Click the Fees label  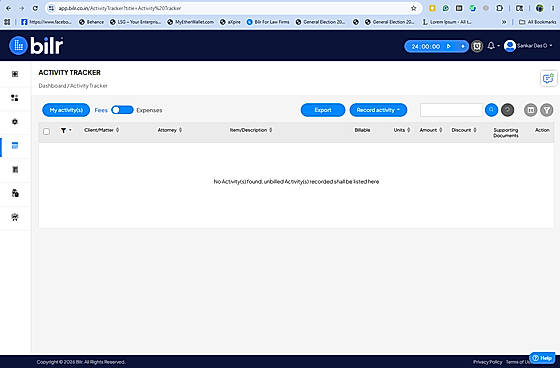(x=101, y=110)
